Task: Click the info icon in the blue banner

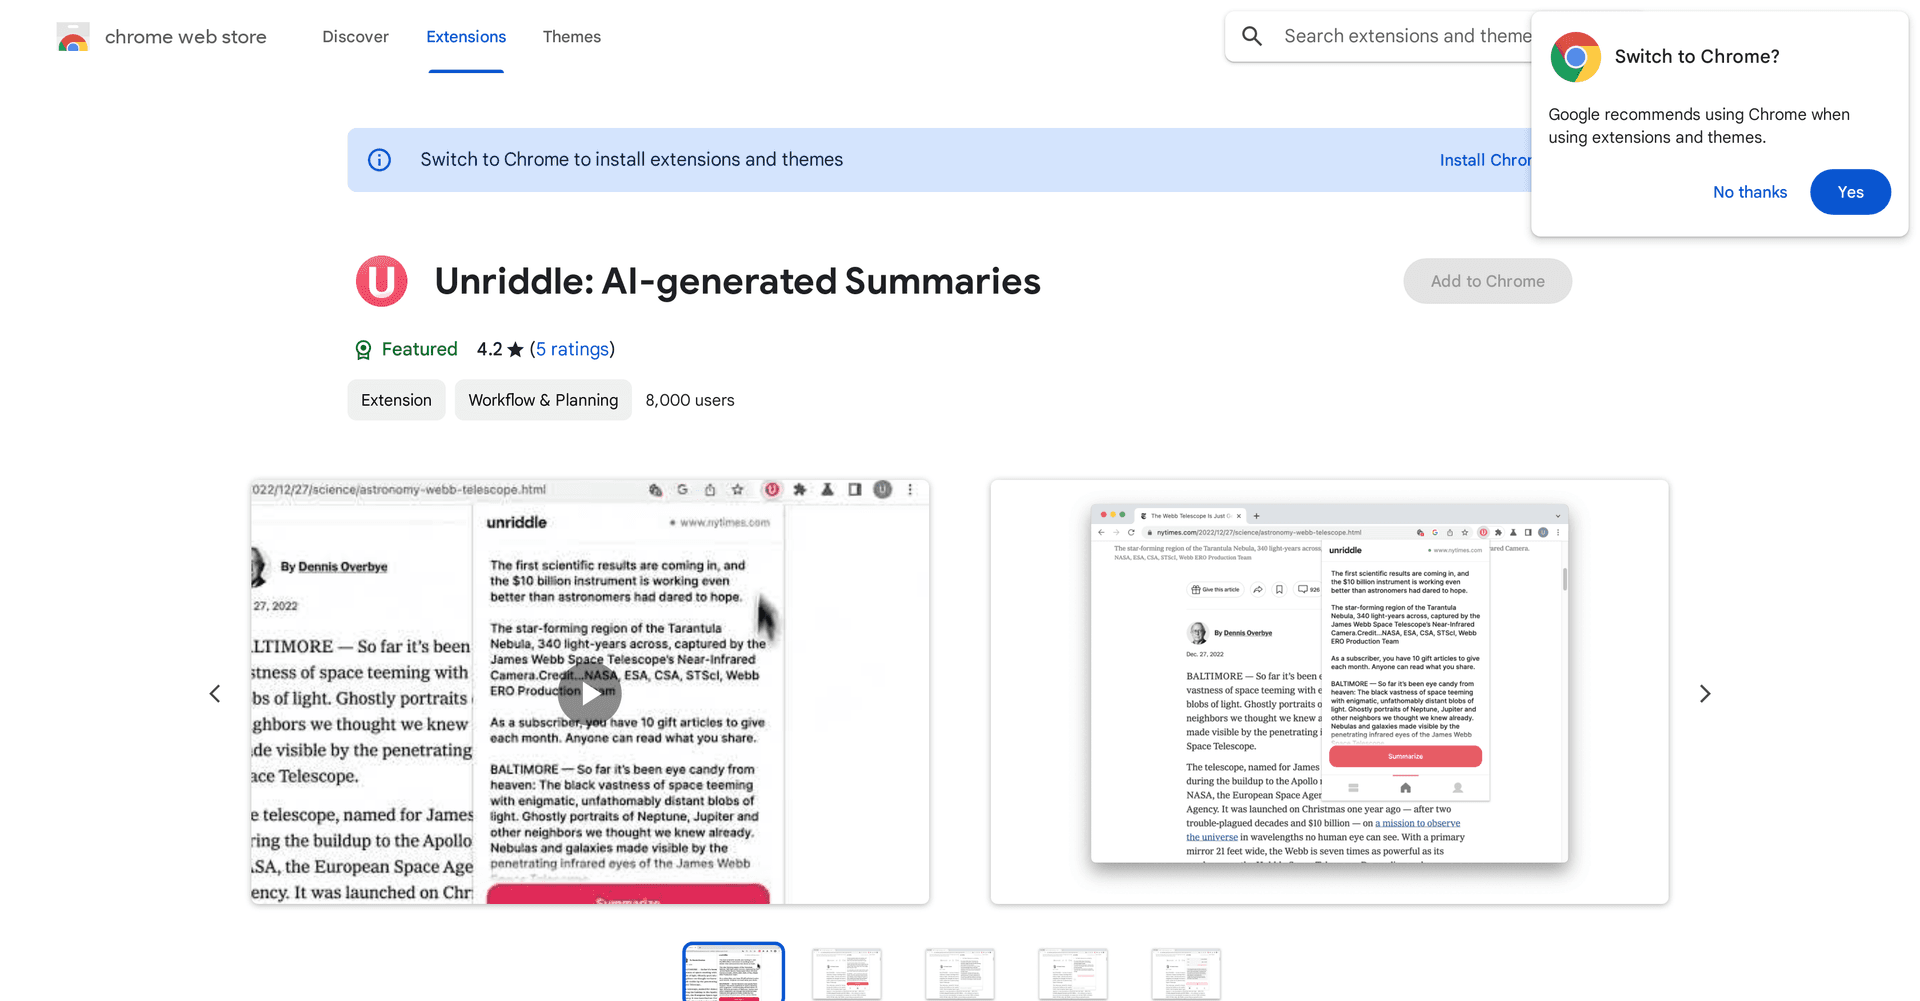Action: click(x=379, y=160)
